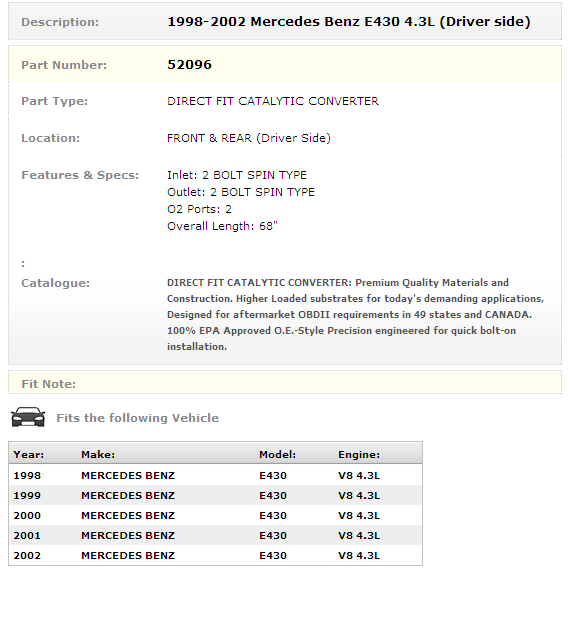Click the Fit Note label

[x=48, y=384]
